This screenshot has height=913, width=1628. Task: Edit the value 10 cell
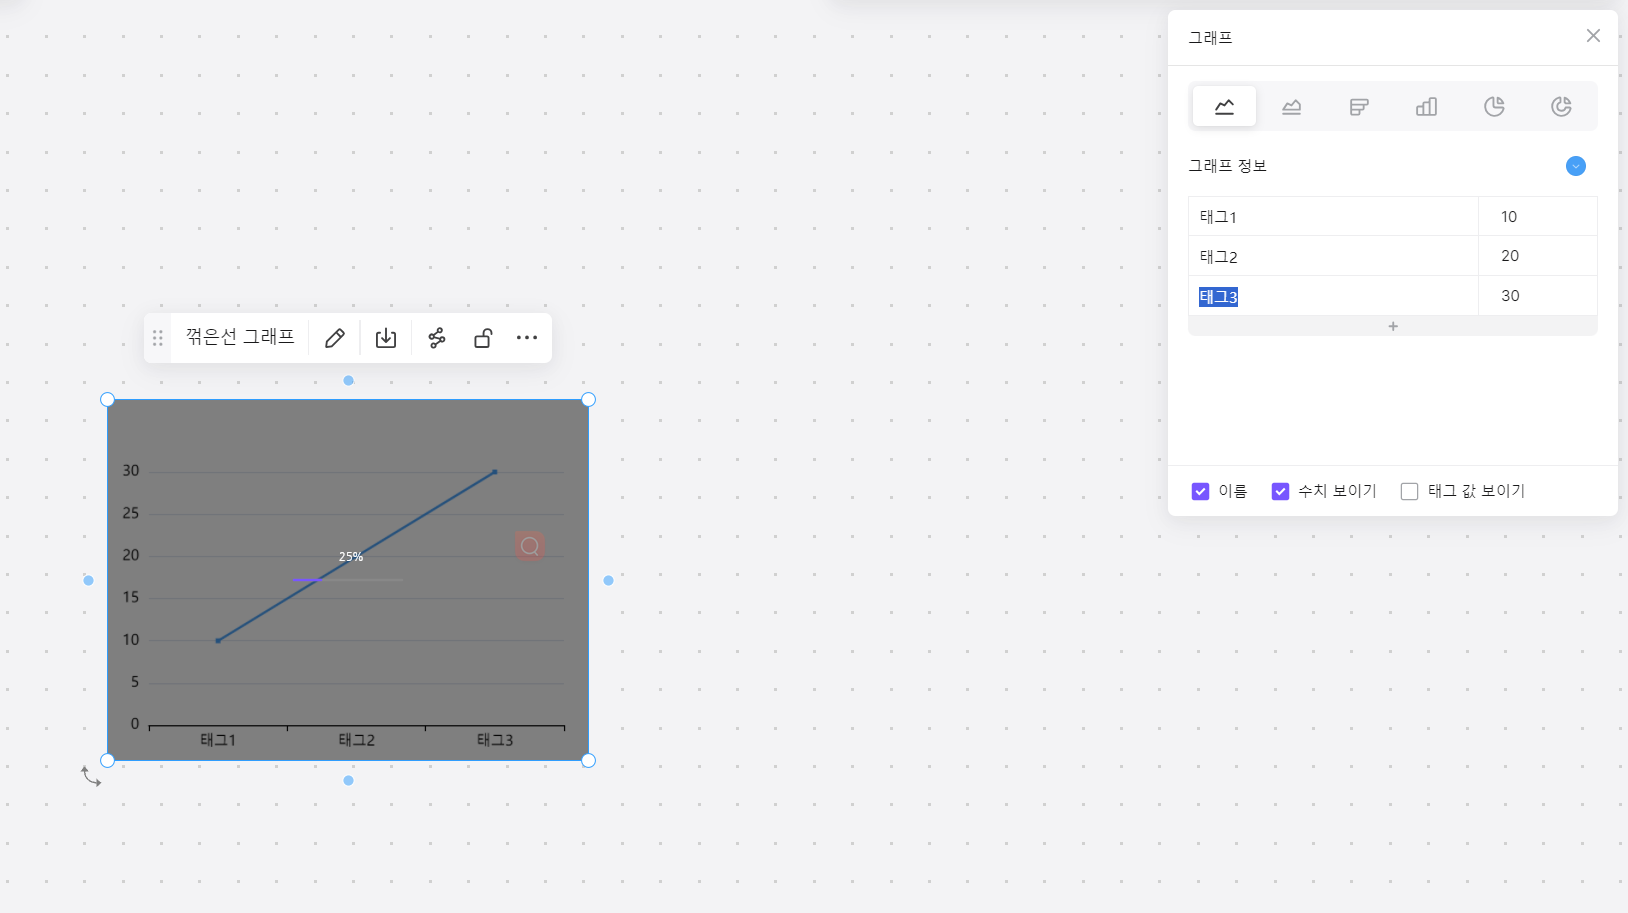tap(1538, 216)
